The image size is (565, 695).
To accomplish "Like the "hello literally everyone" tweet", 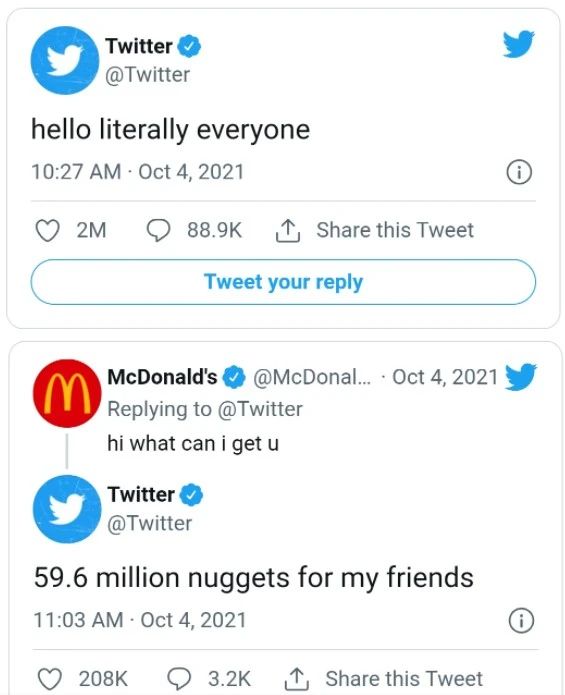I will 47,230.
